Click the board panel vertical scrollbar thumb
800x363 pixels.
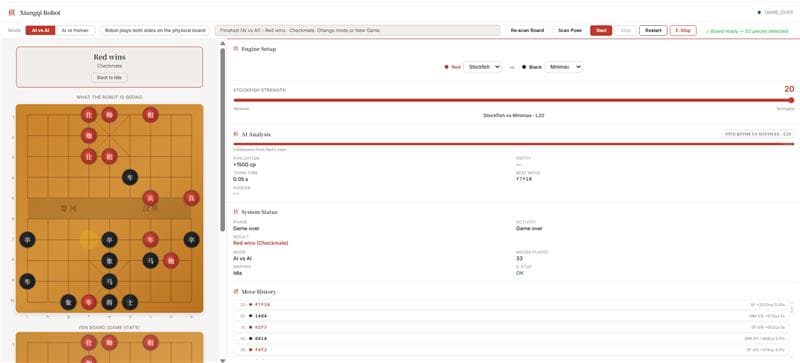click(222, 140)
